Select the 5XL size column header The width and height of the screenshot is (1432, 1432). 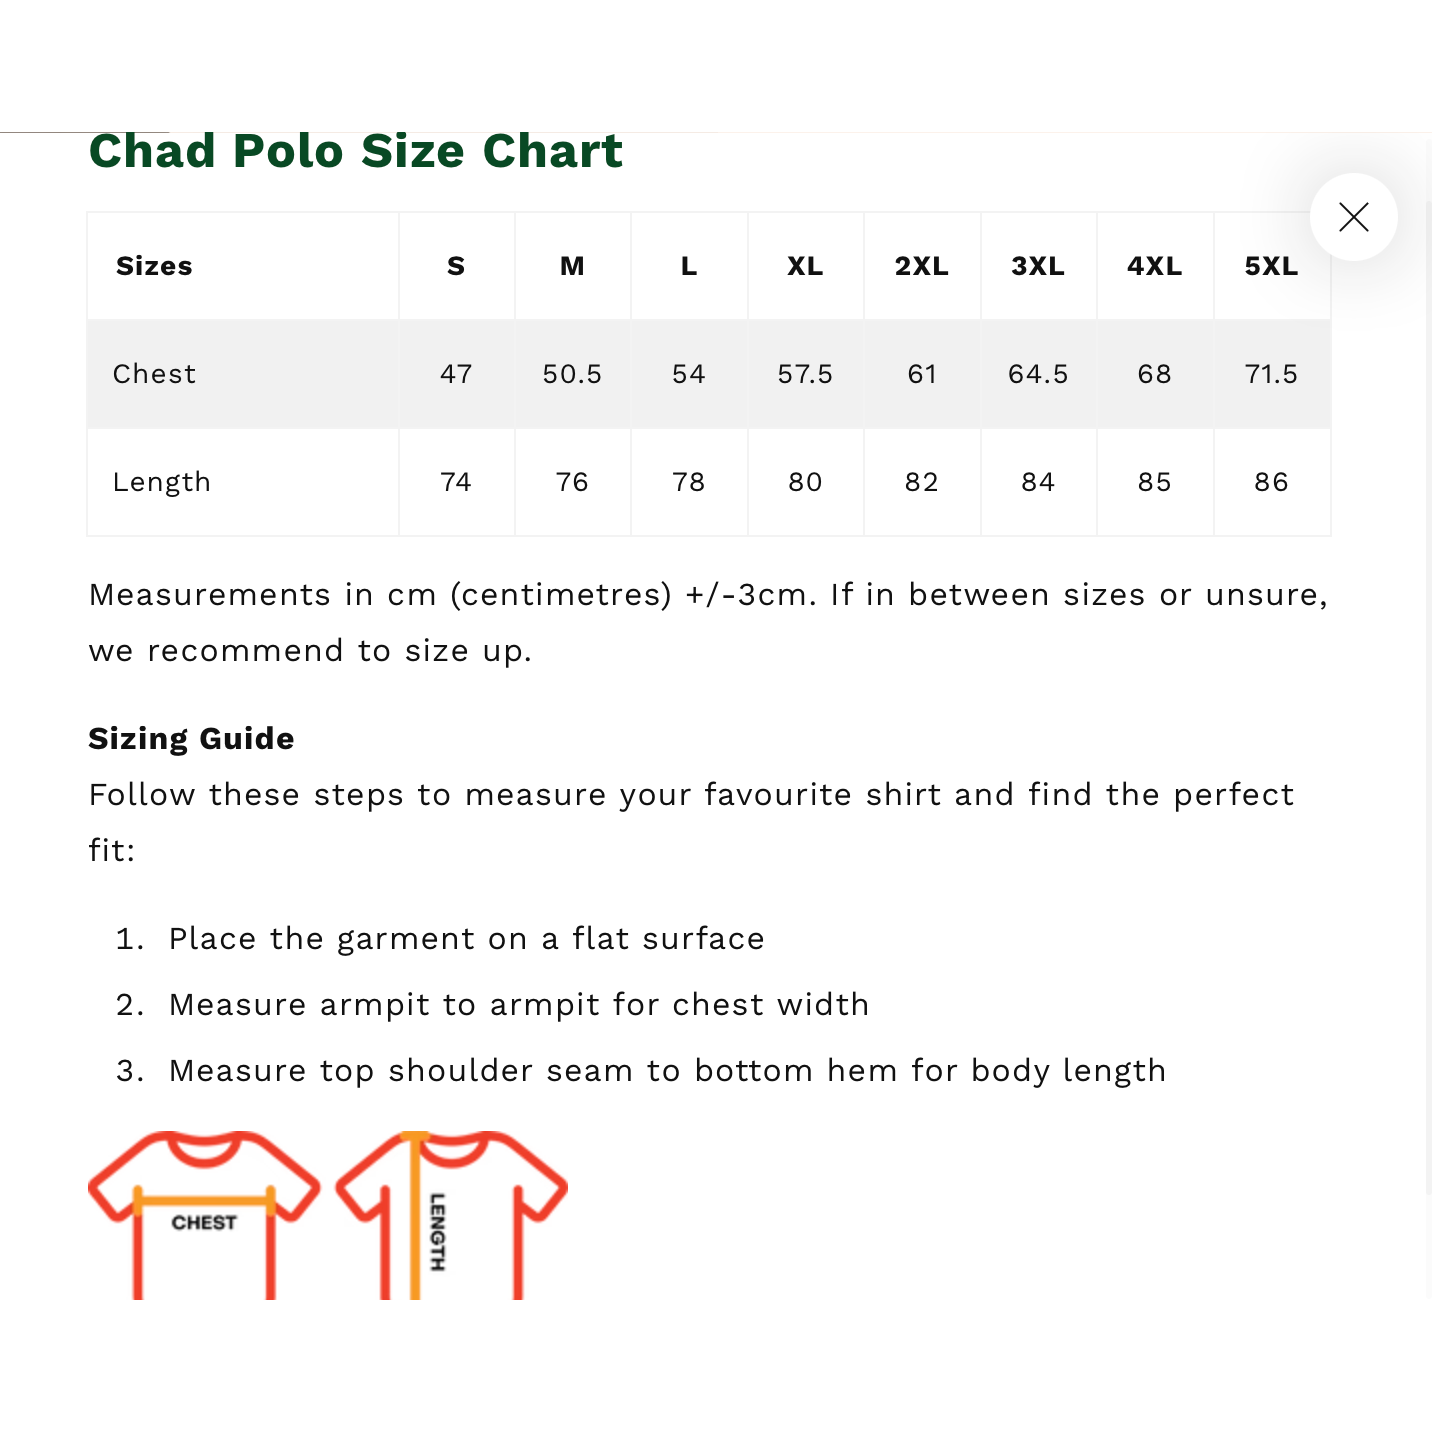[x=1270, y=266]
